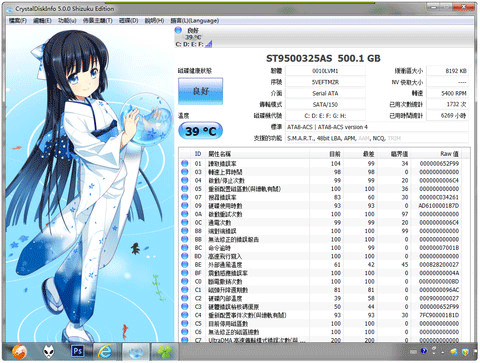Click the status orb for attribute 0A
The image size is (480, 363).
[184, 214]
